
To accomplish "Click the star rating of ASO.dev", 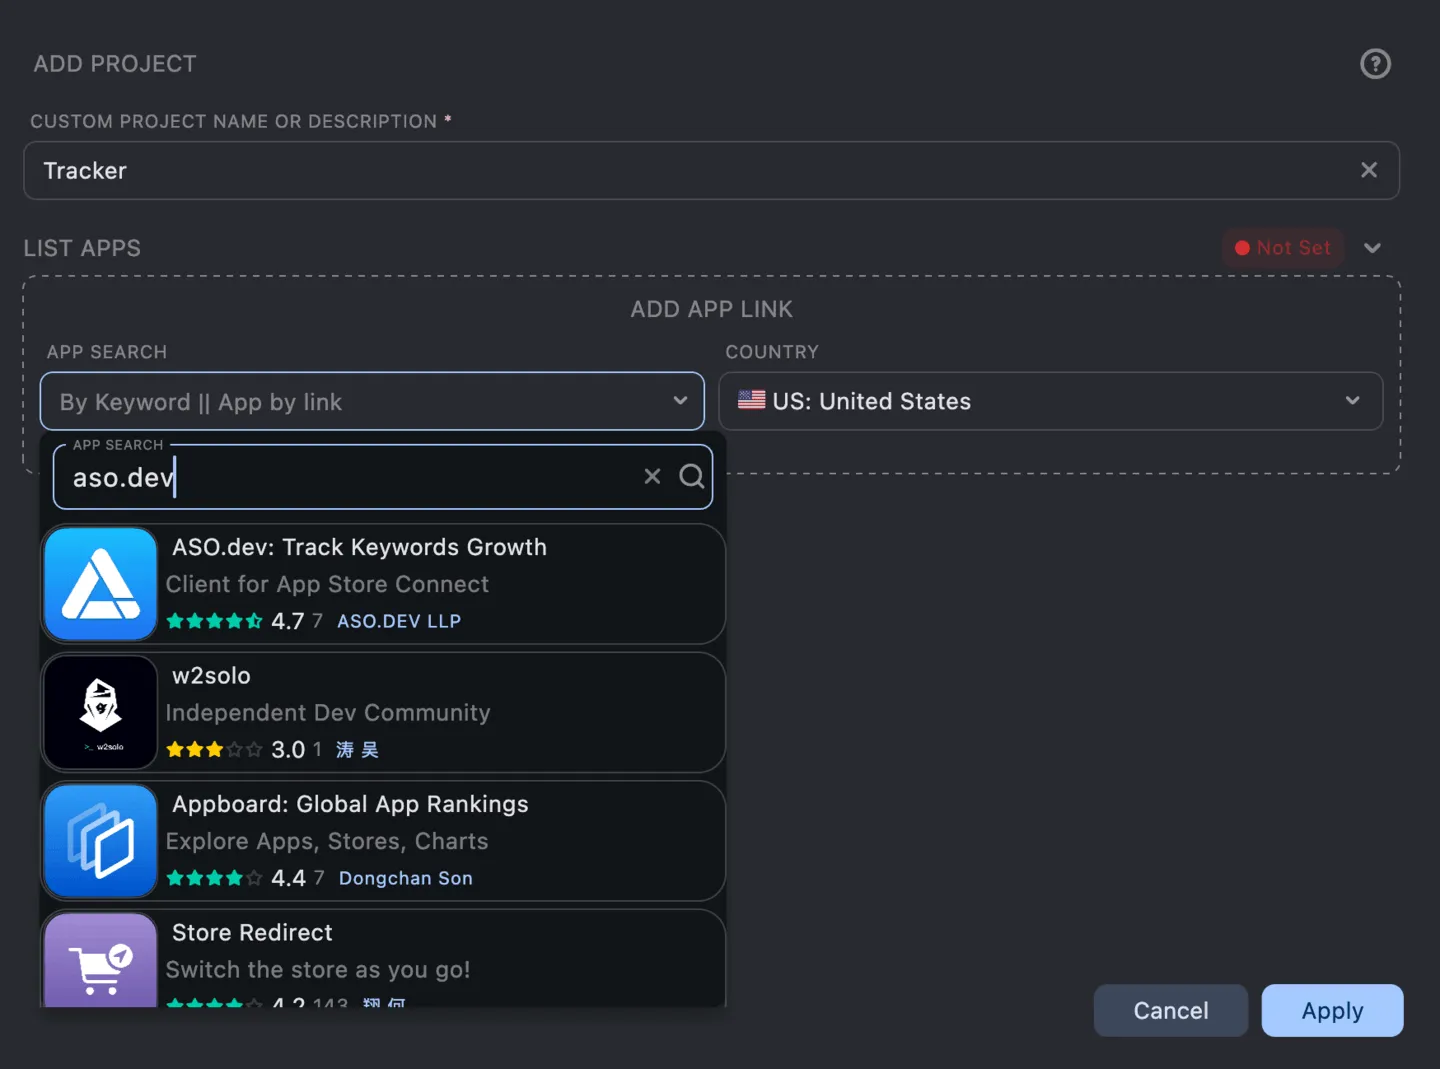I will coord(214,620).
